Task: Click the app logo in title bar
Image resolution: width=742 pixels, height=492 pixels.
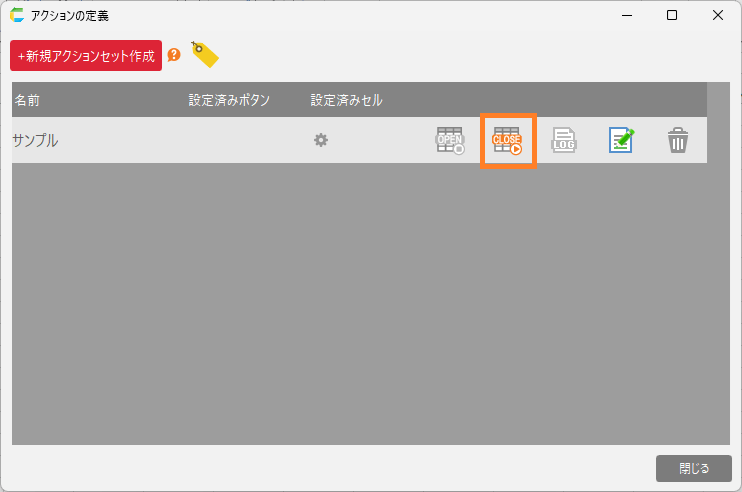Action: click(17, 15)
